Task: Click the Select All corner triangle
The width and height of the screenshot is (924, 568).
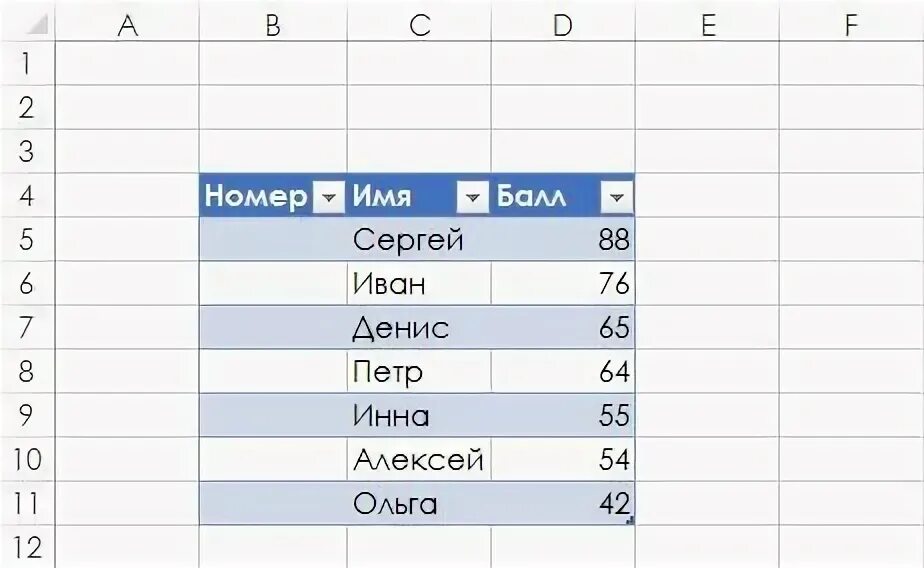Action: (37, 24)
